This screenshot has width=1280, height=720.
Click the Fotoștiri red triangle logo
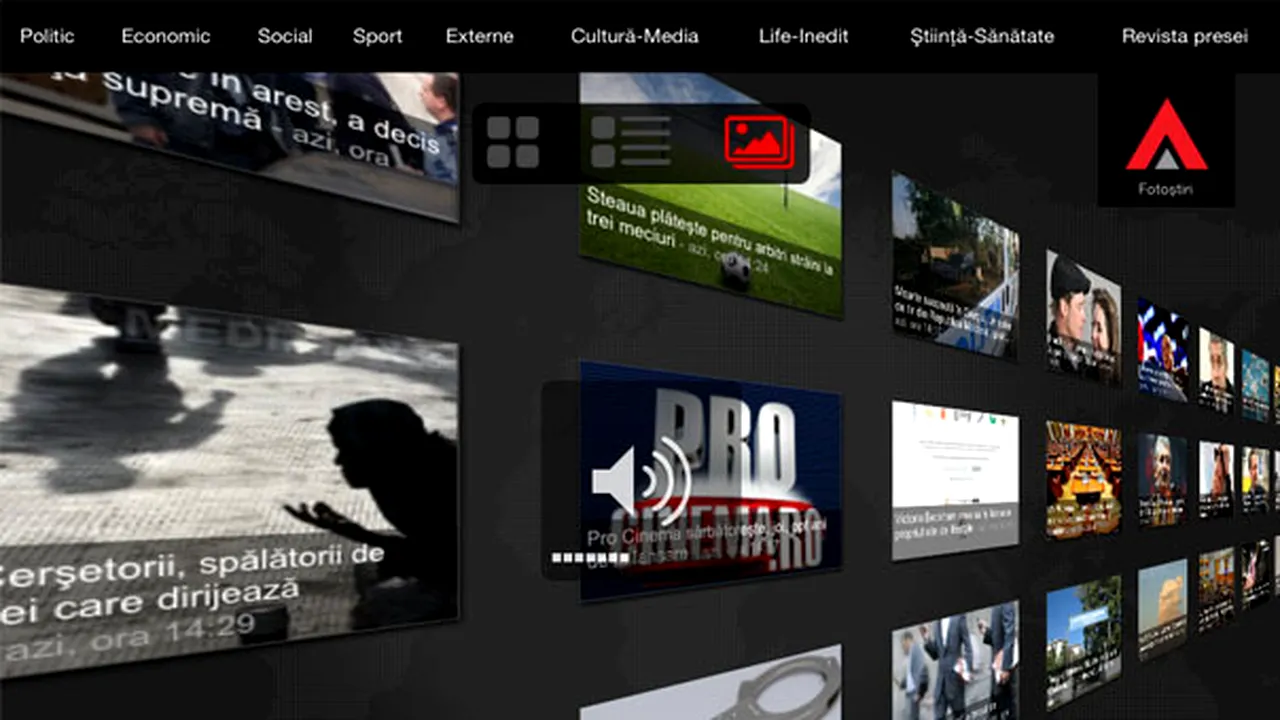[1166, 135]
